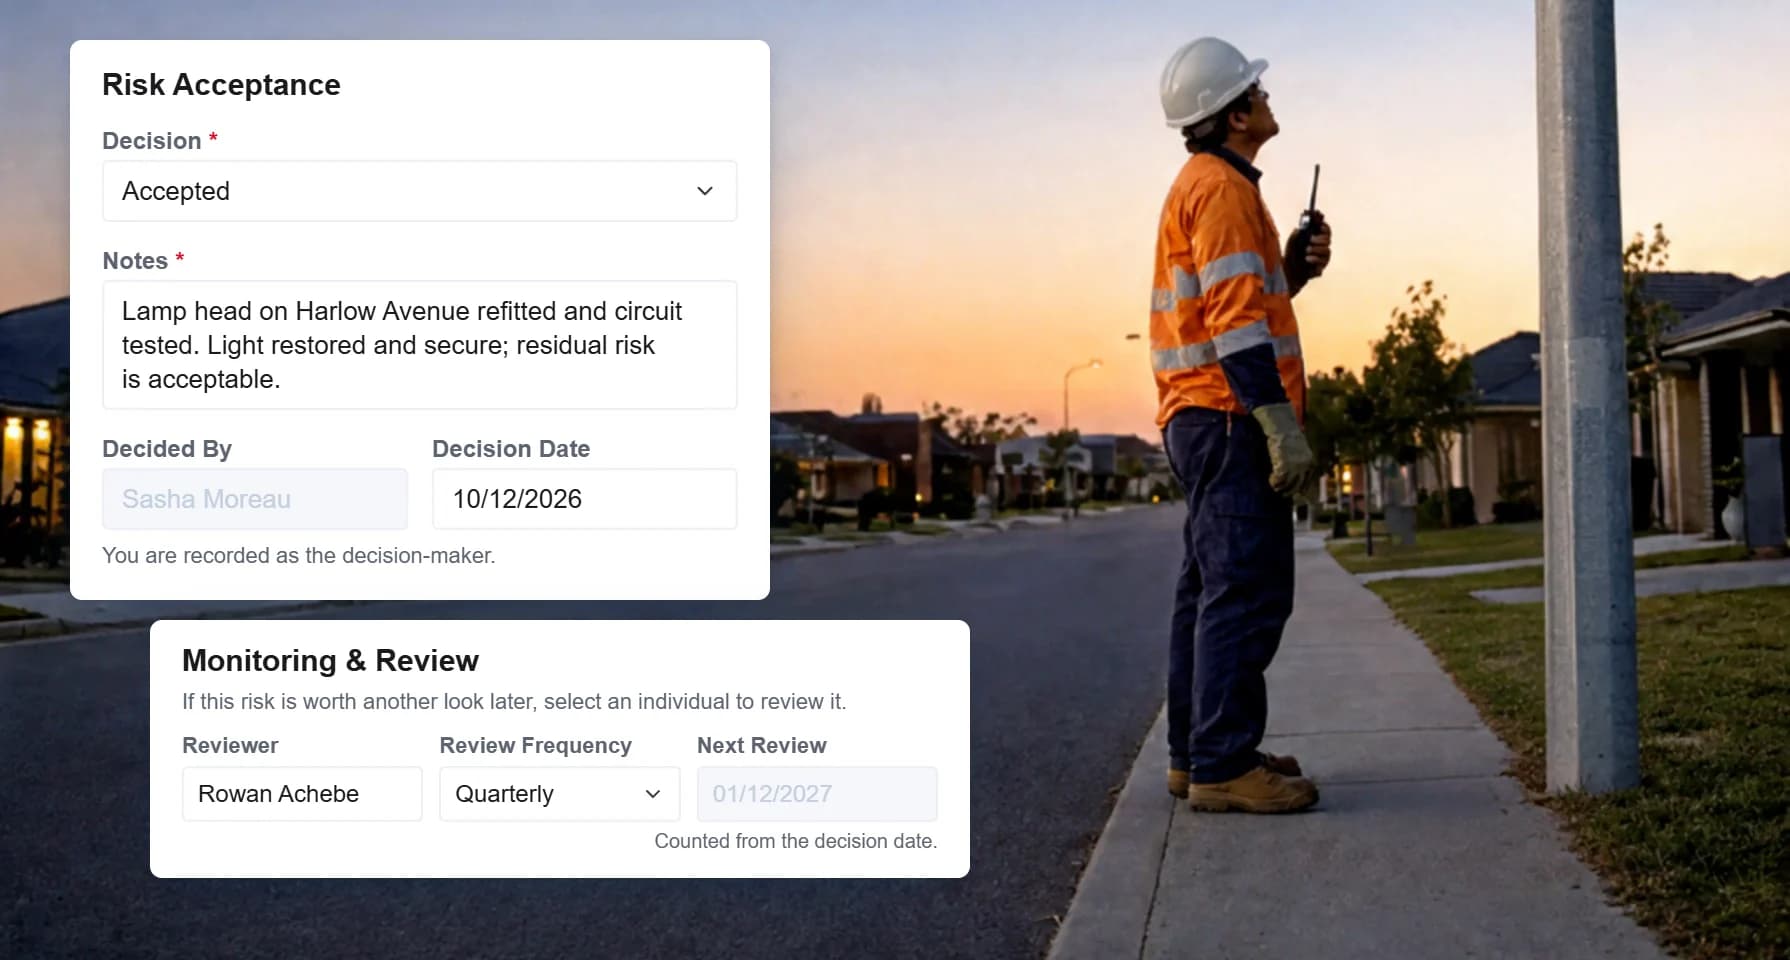Click the Notes field label
The image size is (1790, 960).
coord(135,261)
